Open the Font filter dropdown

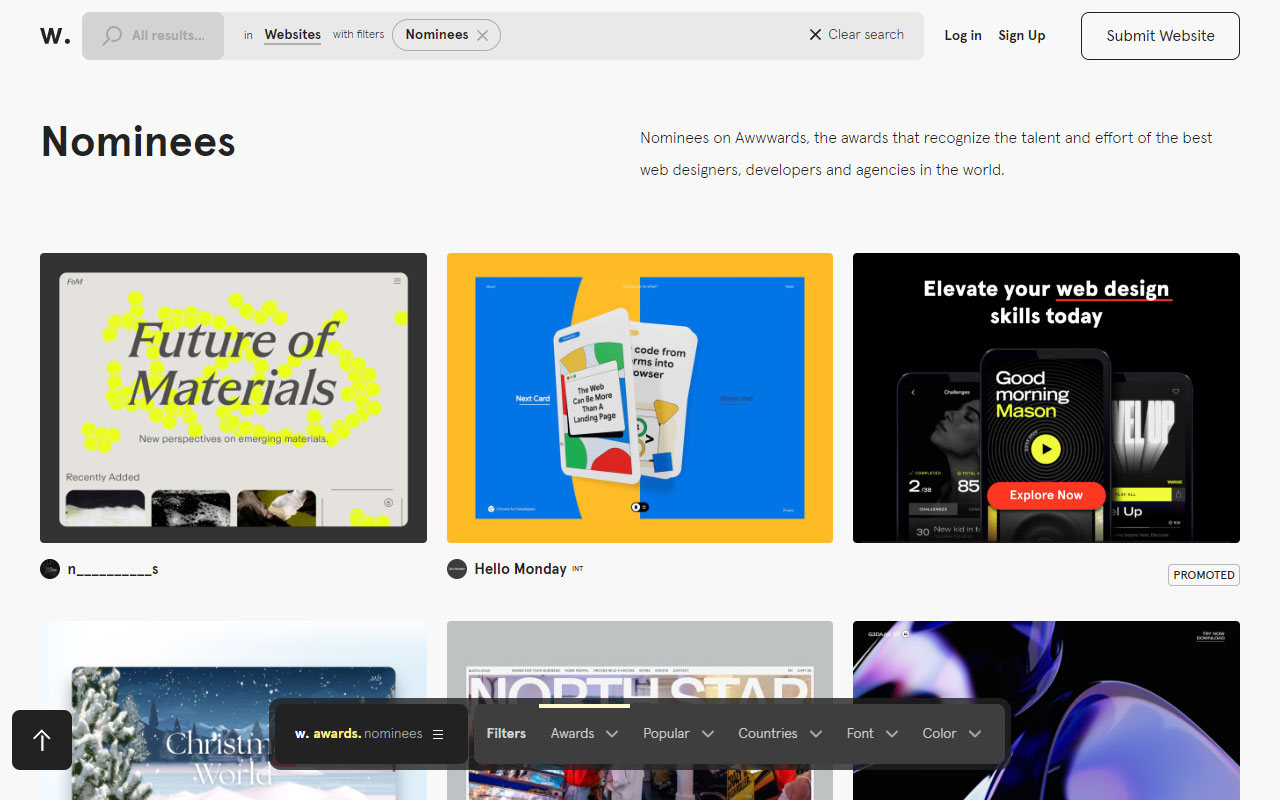[871, 733]
